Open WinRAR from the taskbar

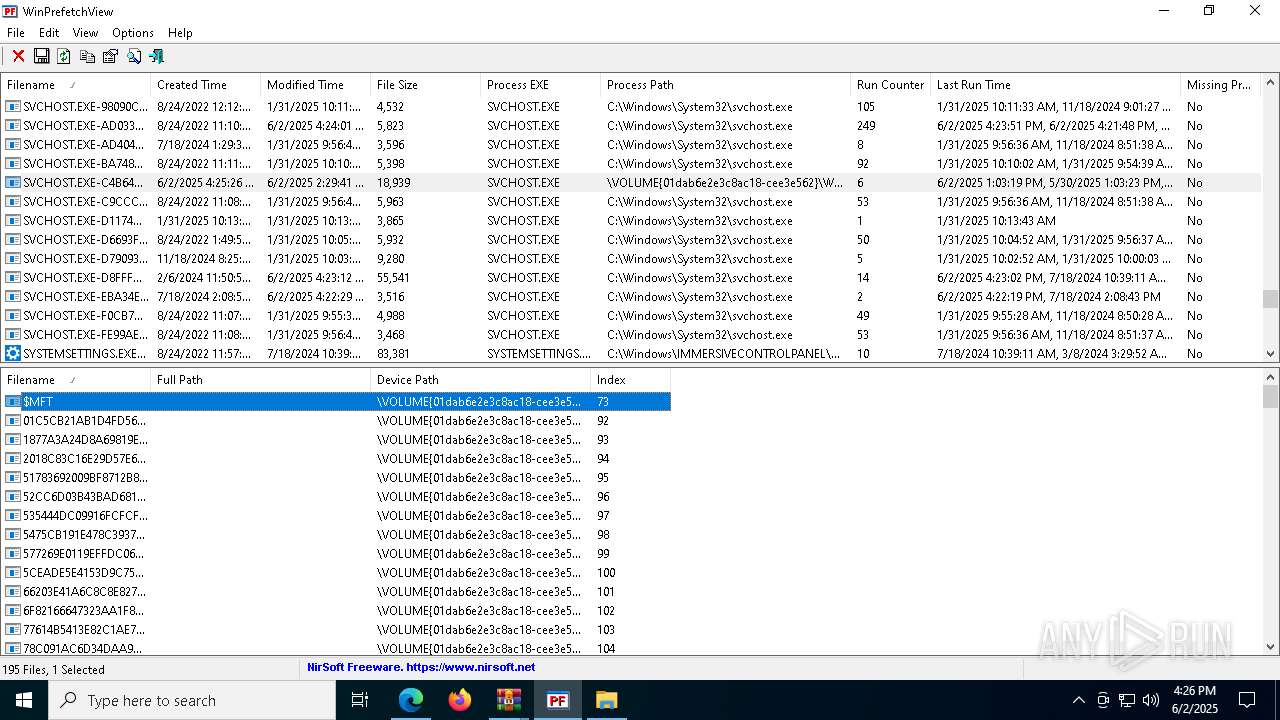(x=509, y=700)
